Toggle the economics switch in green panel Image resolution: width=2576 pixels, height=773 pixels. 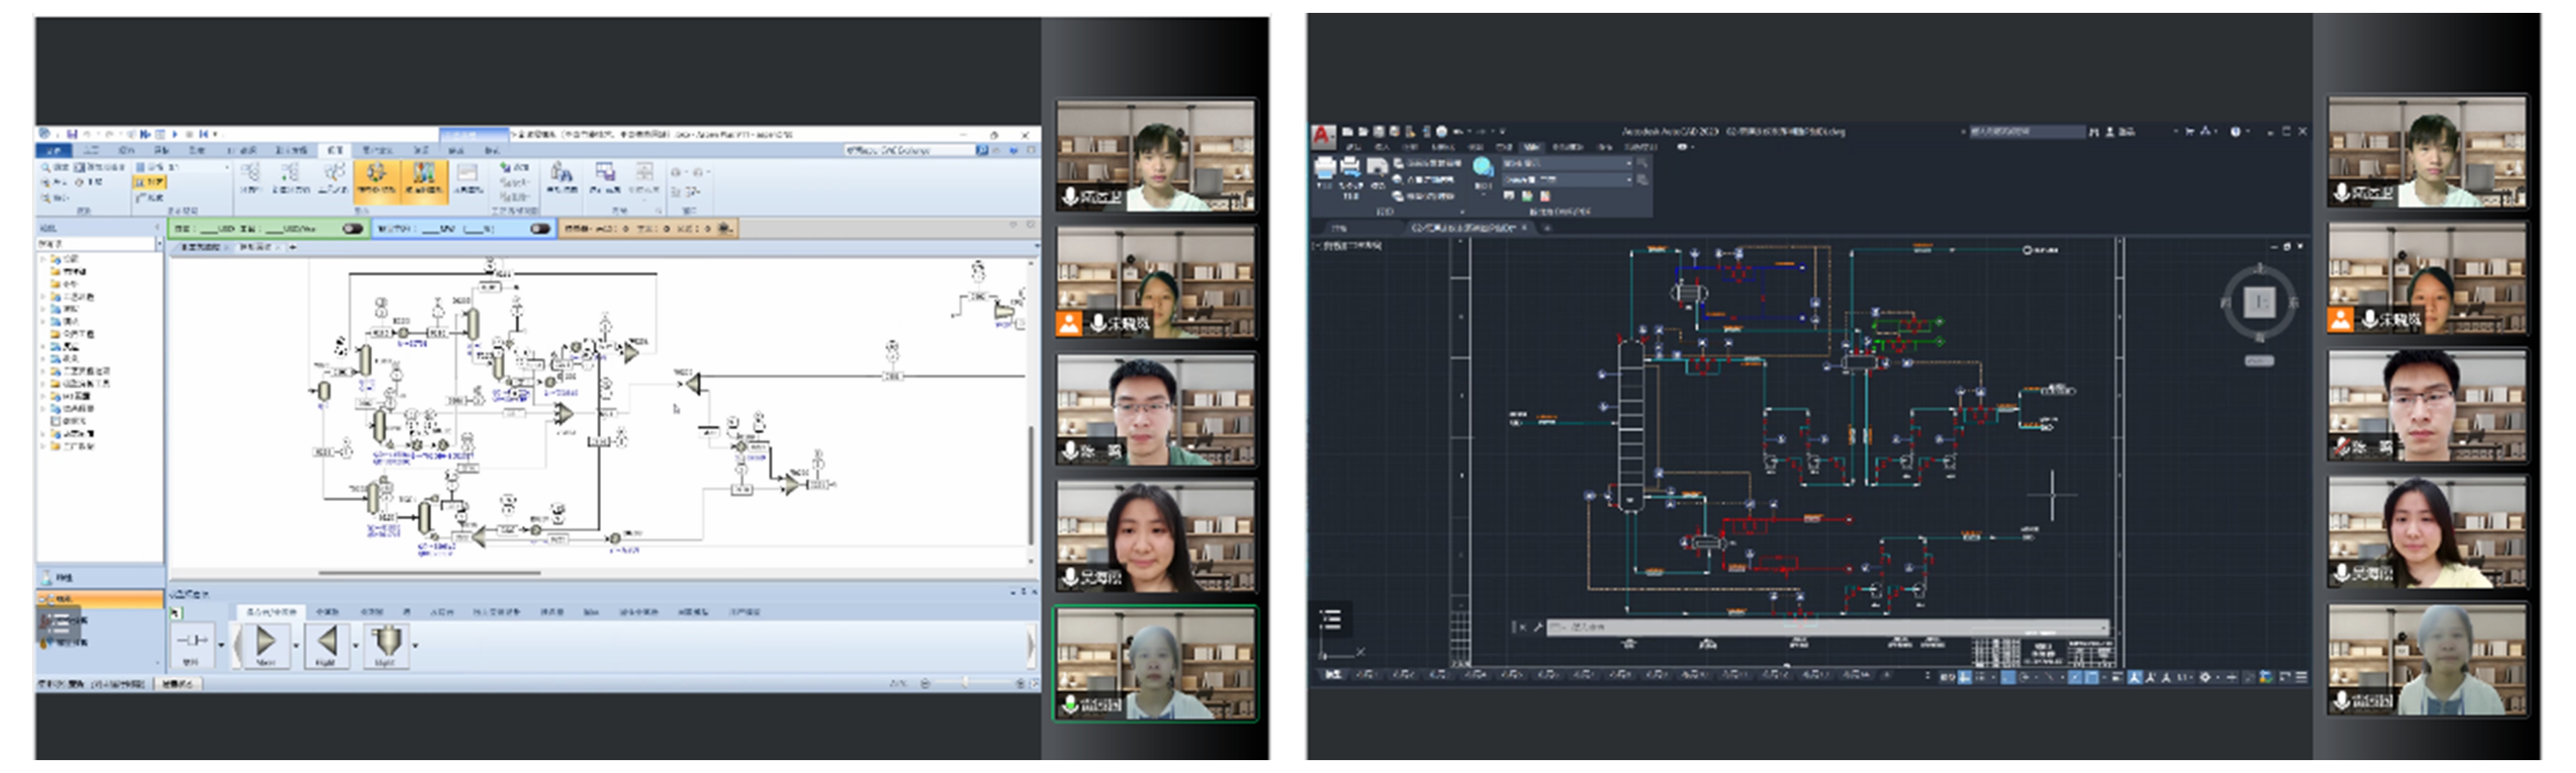[x=352, y=229]
